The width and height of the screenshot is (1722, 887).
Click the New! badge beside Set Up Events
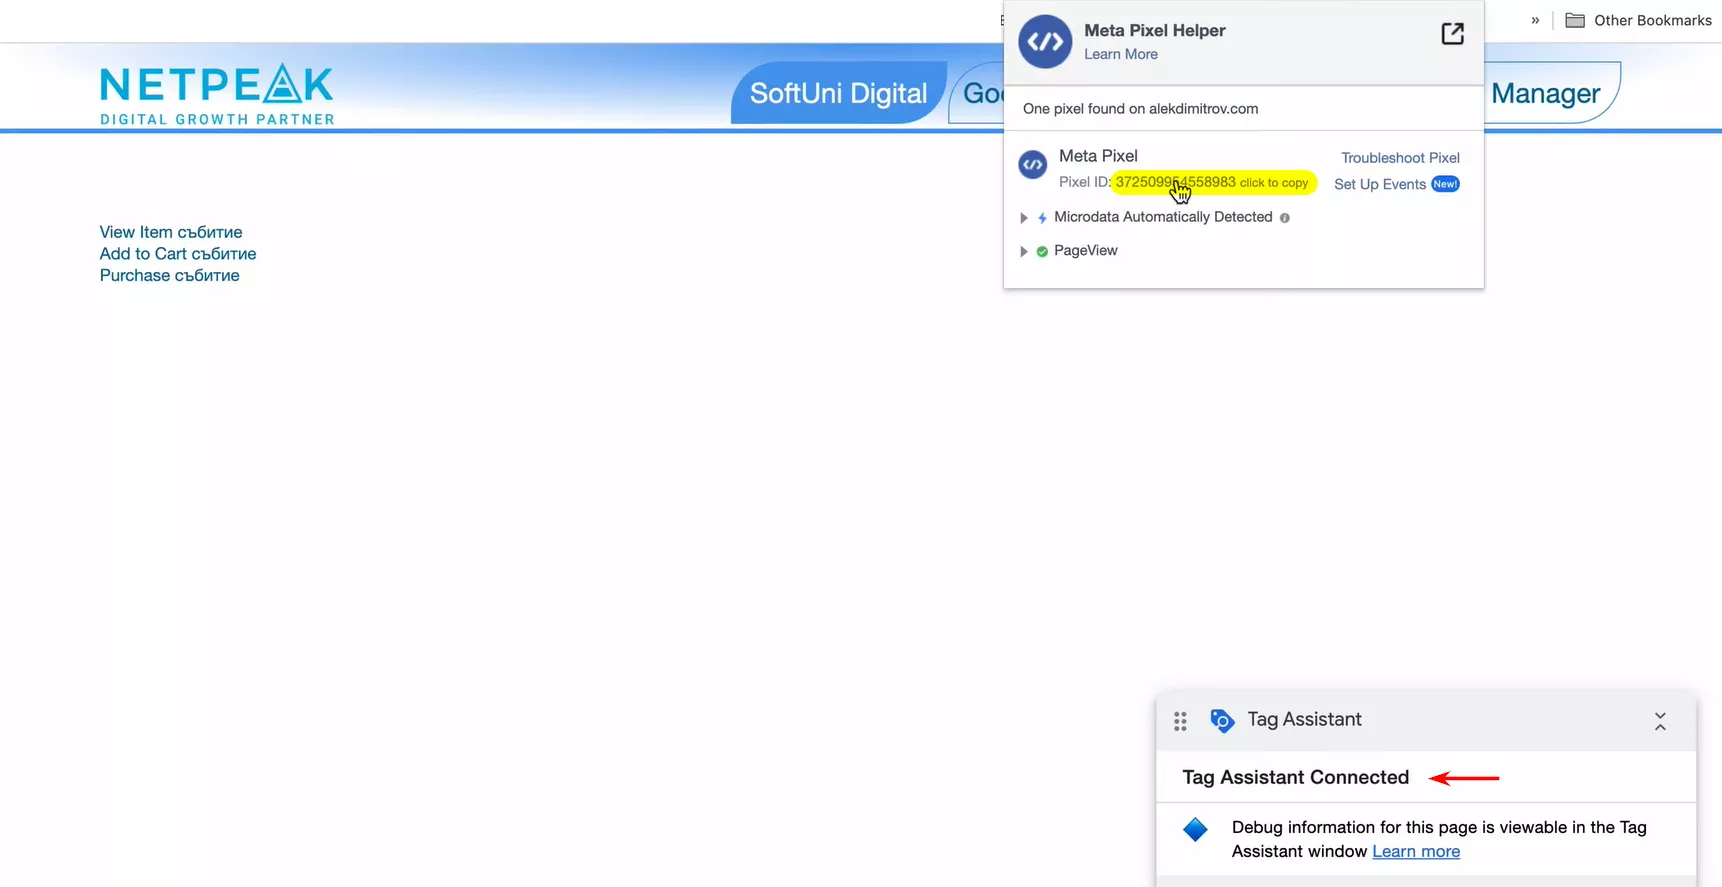pyautogui.click(x=1445, y=184)
